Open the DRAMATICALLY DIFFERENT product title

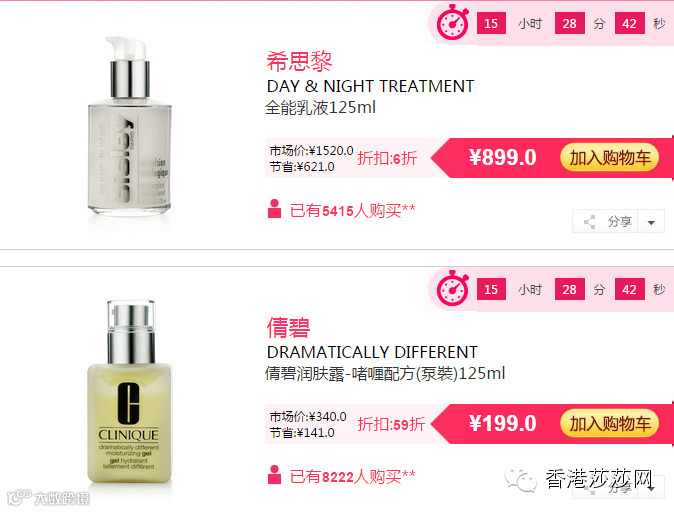[372, 353]
